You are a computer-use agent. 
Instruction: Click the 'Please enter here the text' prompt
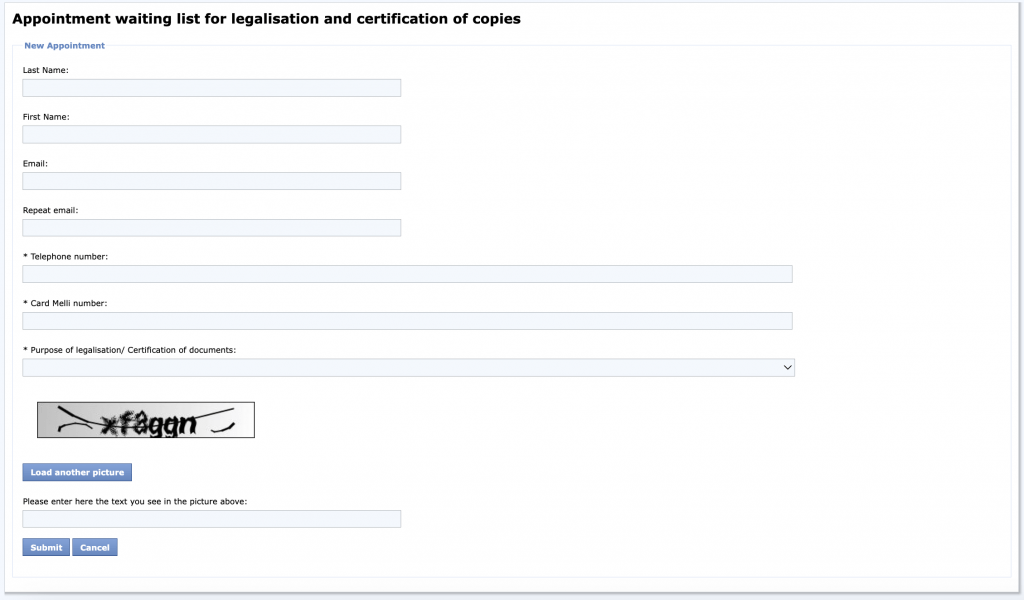pos(135,501)
